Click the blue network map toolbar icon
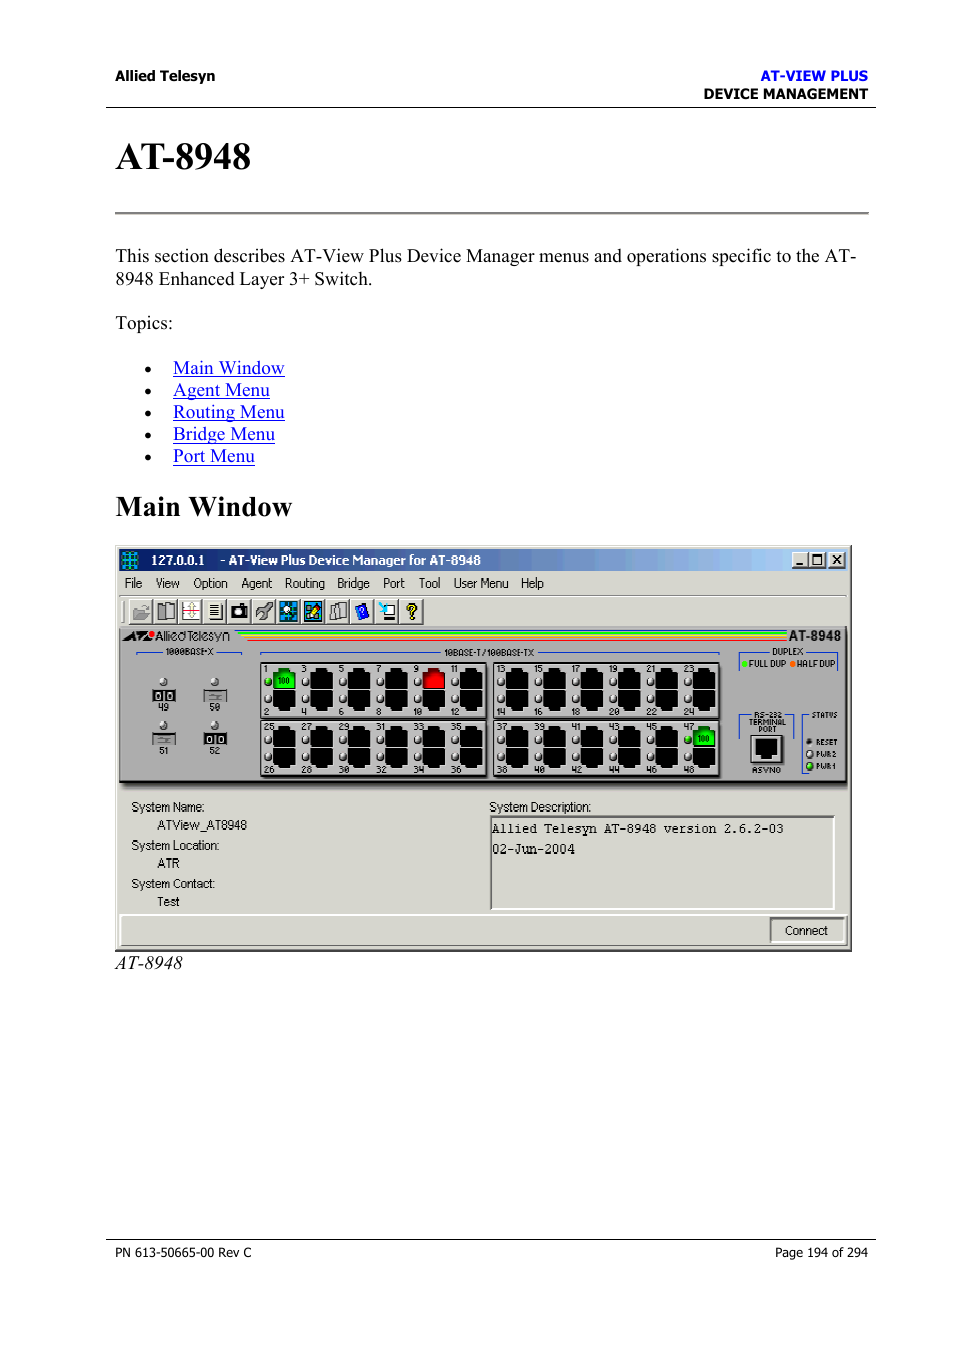This screenshot has height=1351, width=954. pos(289,611)
